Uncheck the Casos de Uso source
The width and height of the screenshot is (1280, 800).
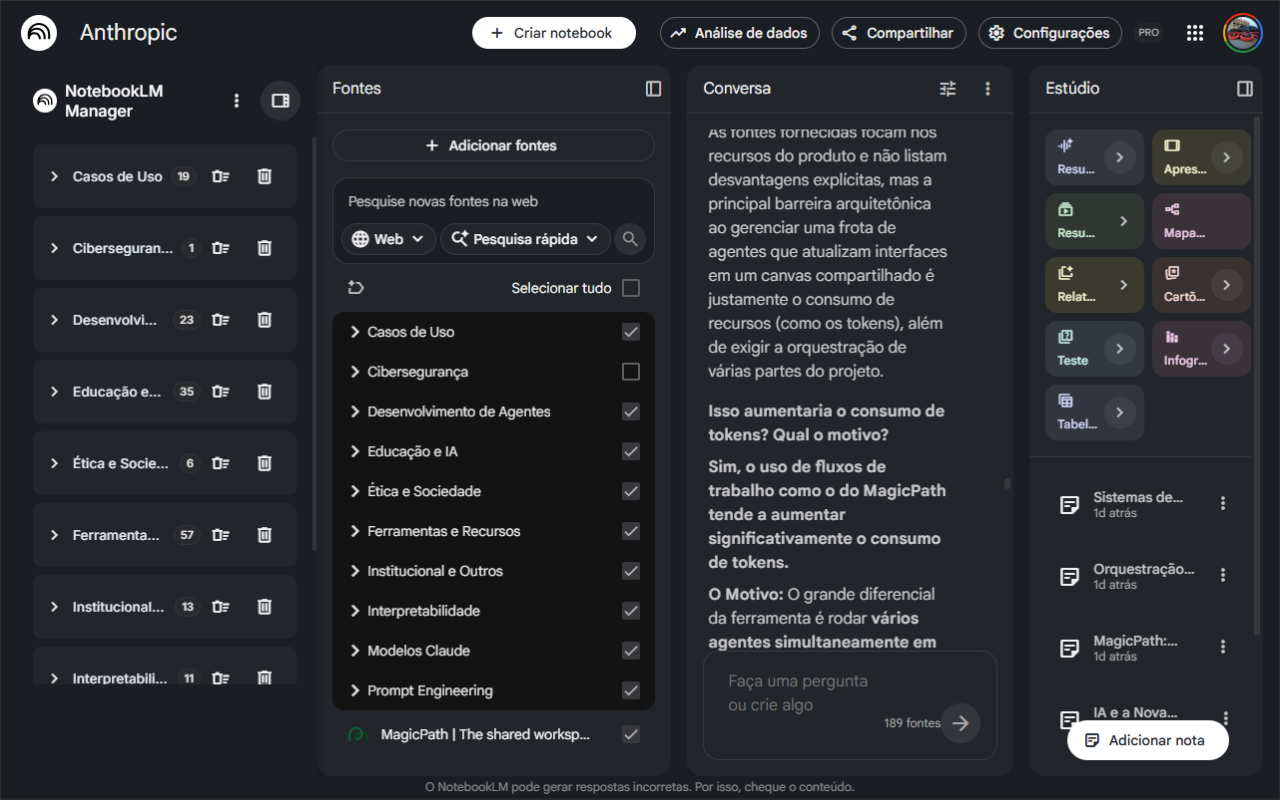[631, 332]
